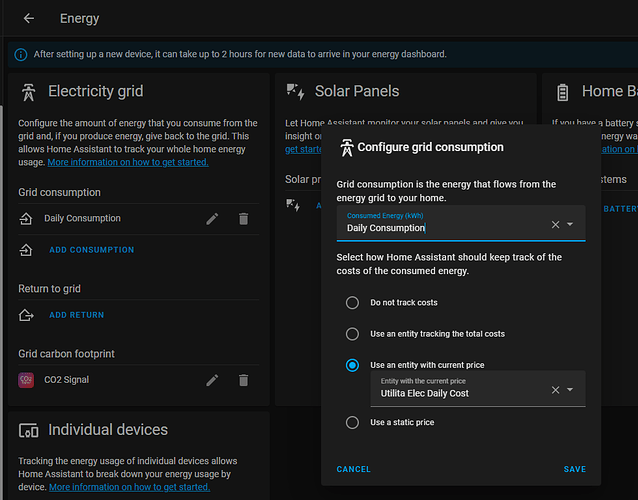Select Use an entity tracking total costs

(x=352, y=334)
